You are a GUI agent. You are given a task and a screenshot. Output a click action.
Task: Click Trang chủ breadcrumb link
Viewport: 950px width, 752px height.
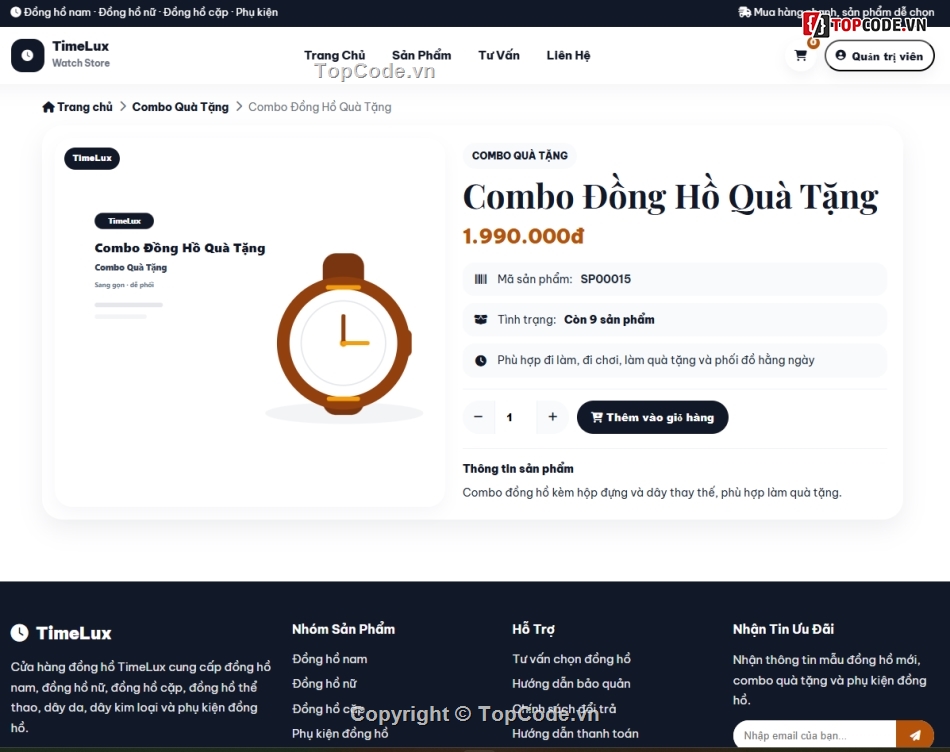coord(85,107)
